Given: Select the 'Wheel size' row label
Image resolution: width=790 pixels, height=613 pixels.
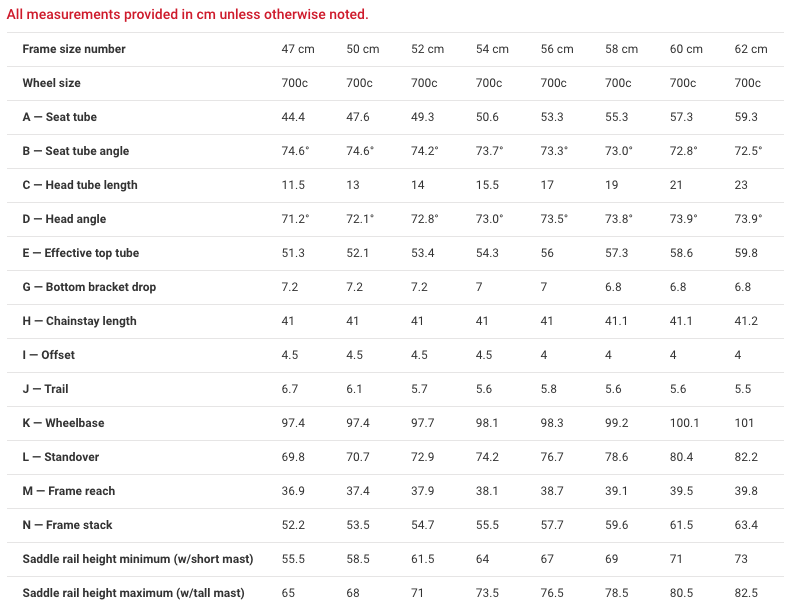Looking at the screenshot, I should point(52,83).
